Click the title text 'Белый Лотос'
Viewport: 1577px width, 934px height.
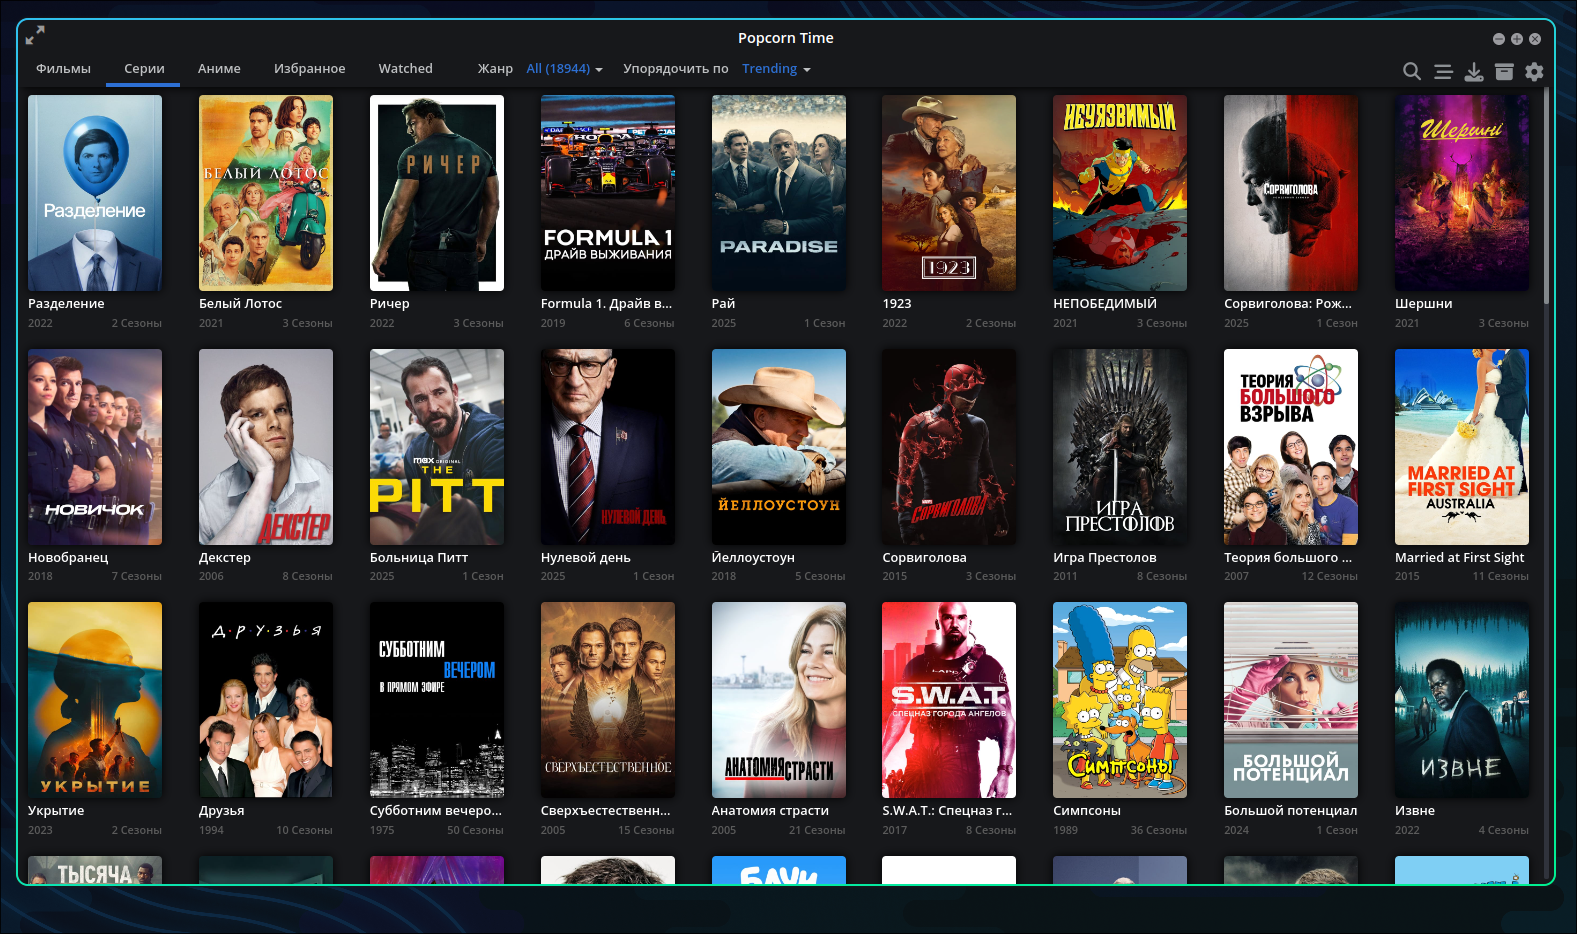tap(240, 304)
